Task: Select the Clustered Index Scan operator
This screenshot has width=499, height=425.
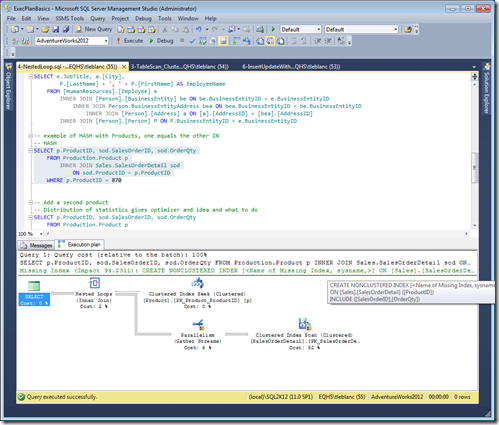Action: (x=304, y=334)
